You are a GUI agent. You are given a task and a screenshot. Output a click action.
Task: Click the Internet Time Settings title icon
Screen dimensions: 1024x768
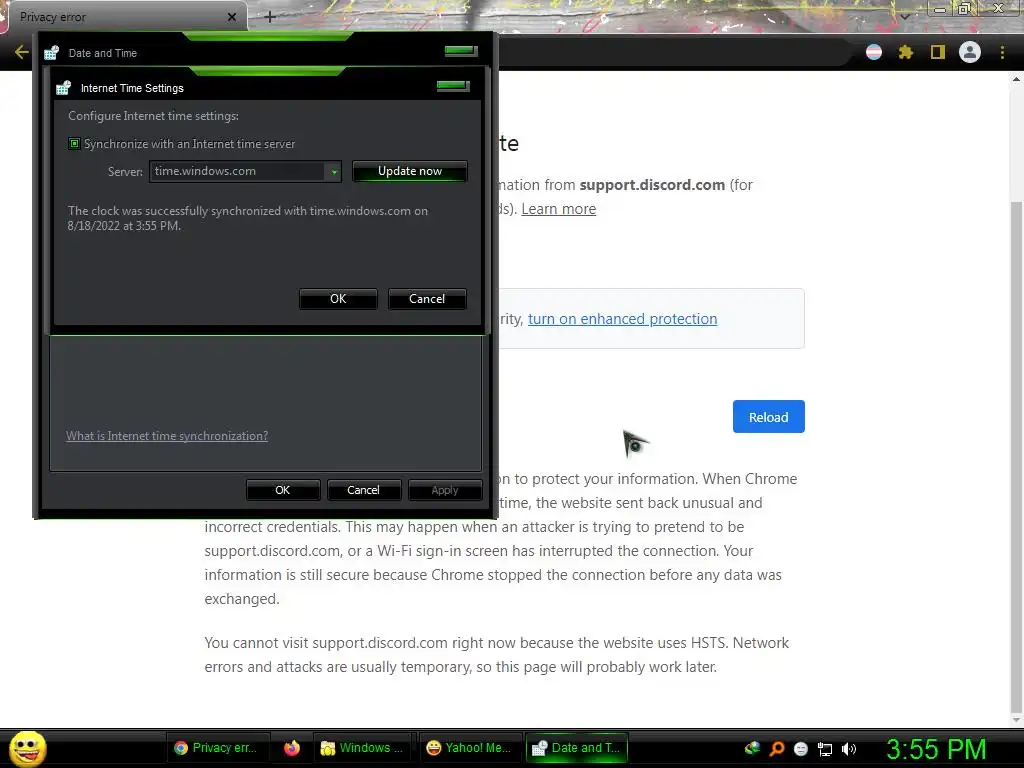[63, 88]
